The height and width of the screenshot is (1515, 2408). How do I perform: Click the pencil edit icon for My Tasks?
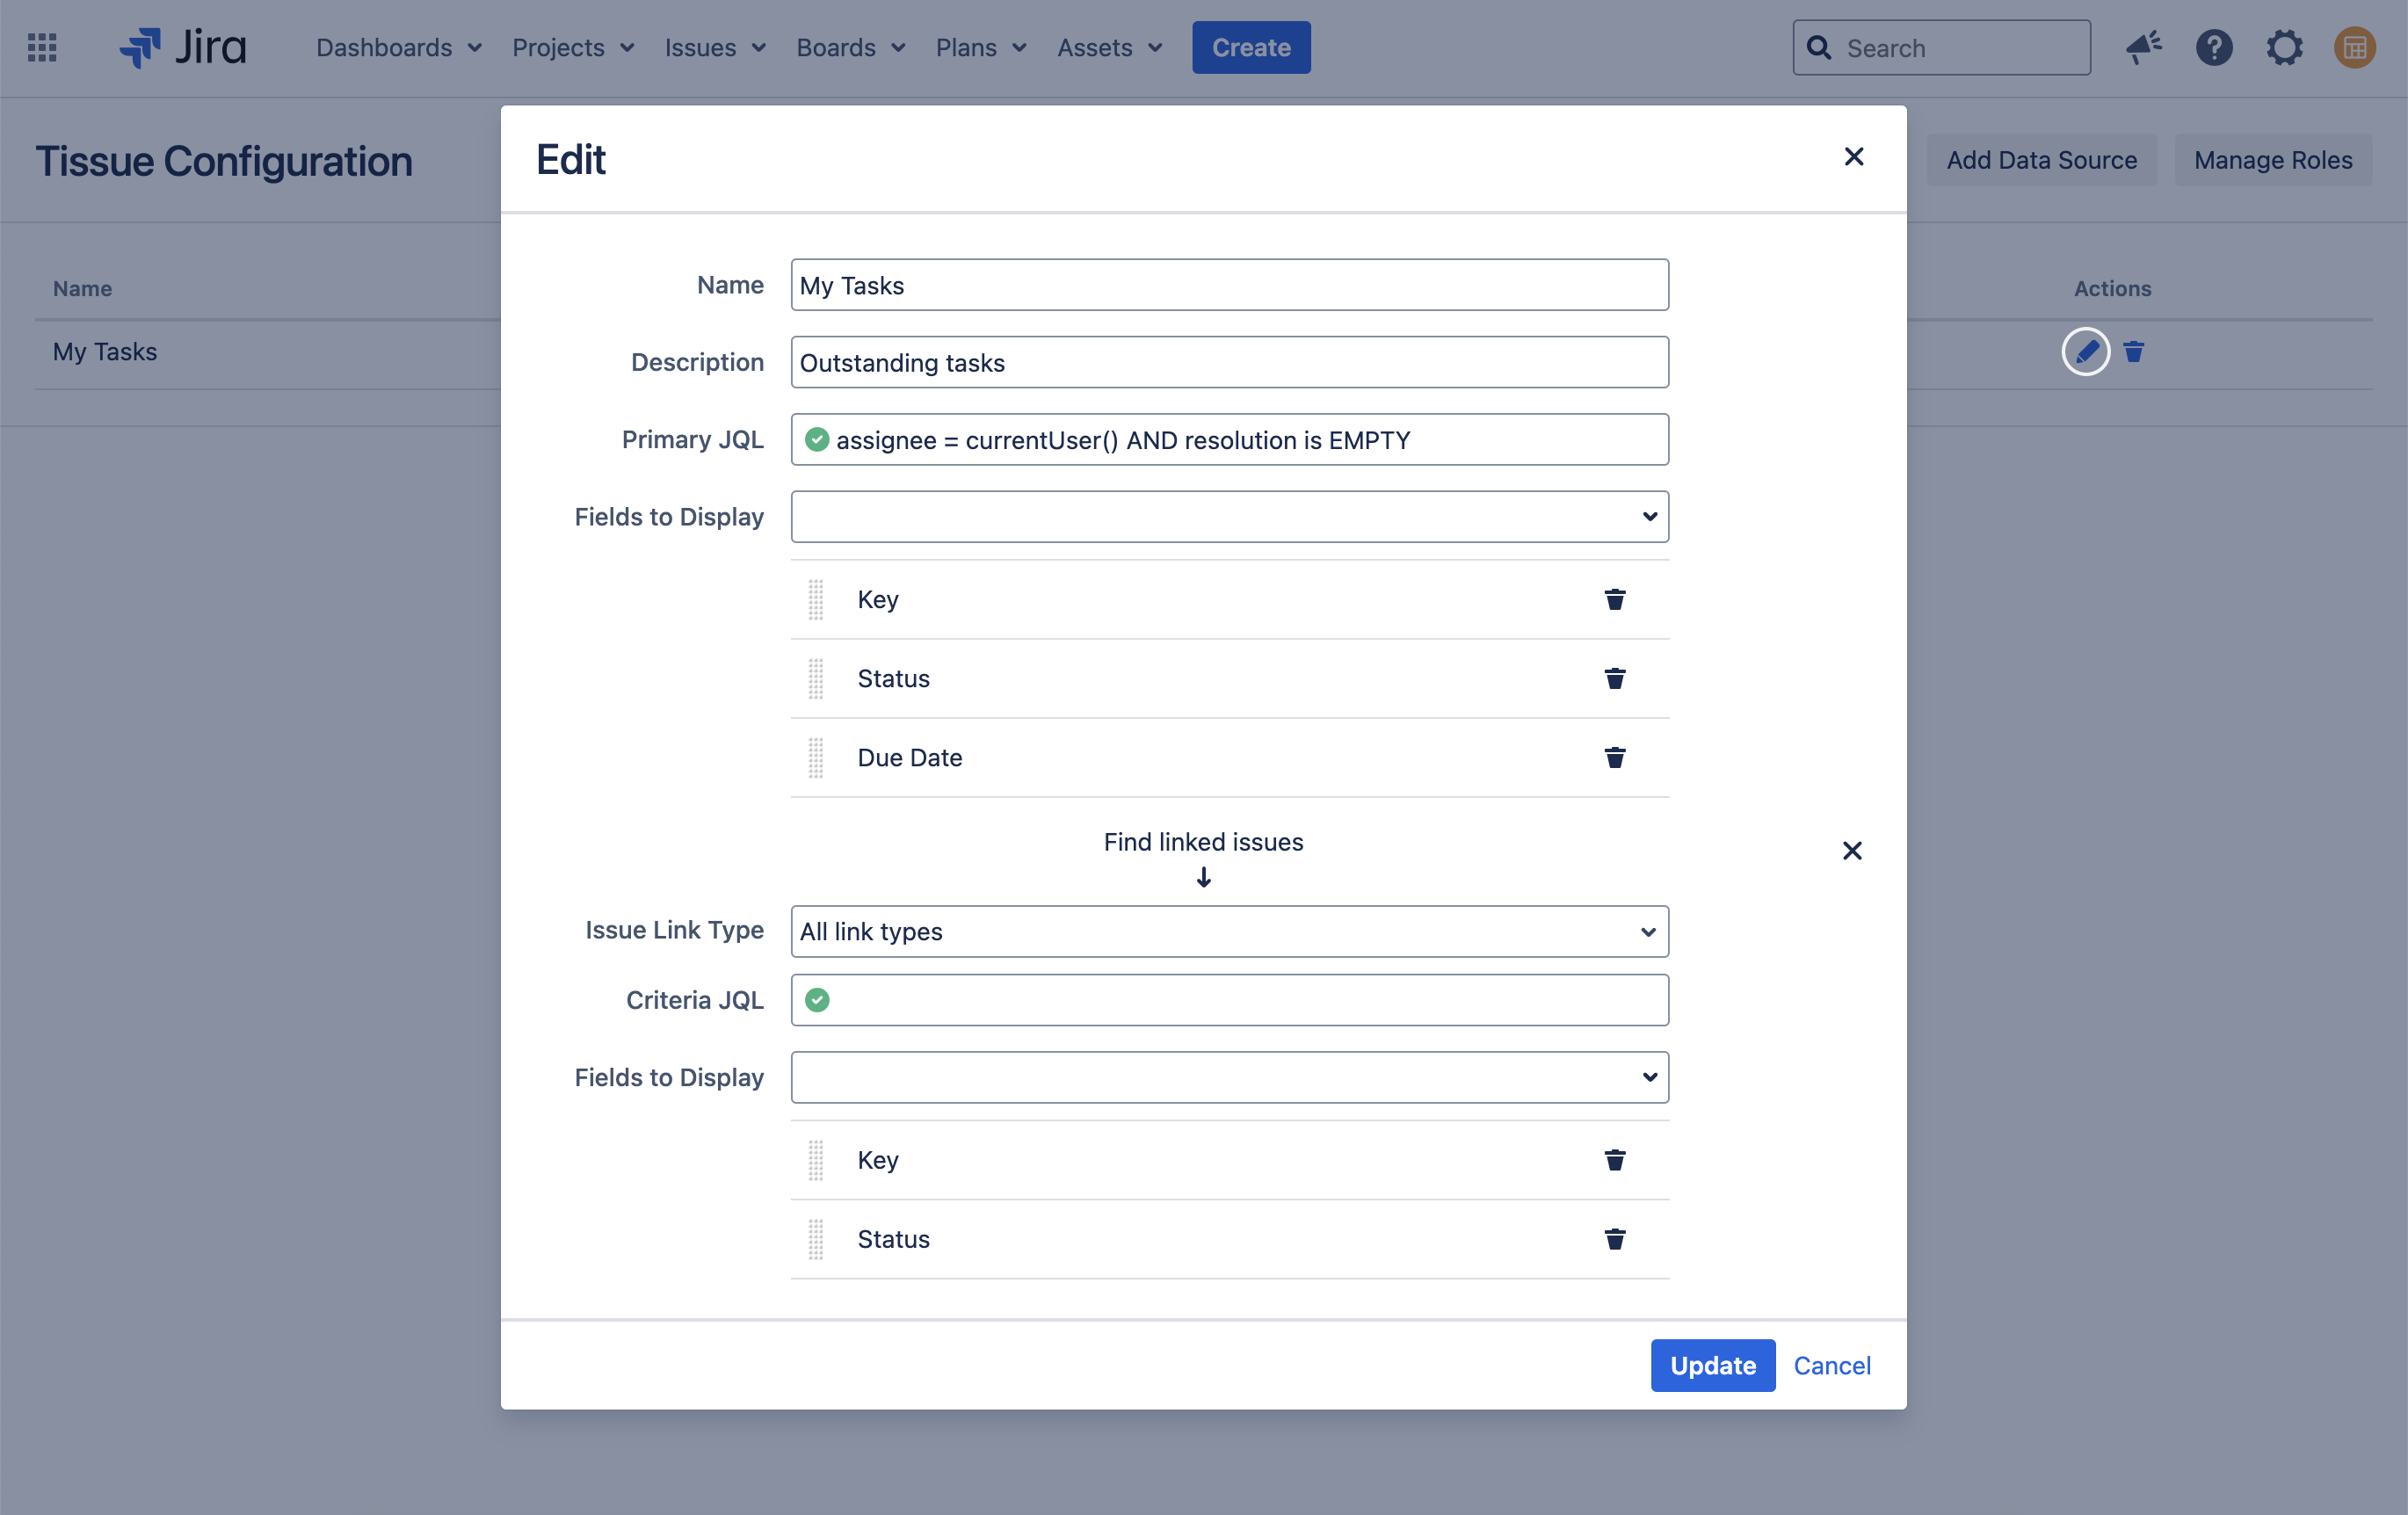point(2085,352)
